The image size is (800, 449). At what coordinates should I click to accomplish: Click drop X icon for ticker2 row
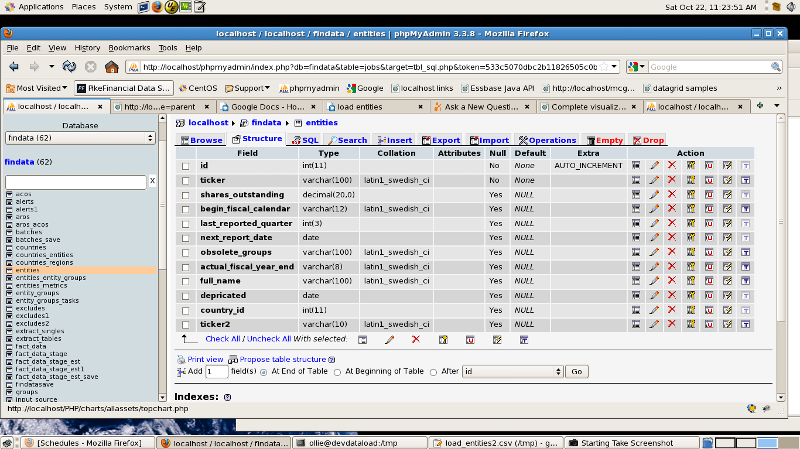[x=672, y=324]
